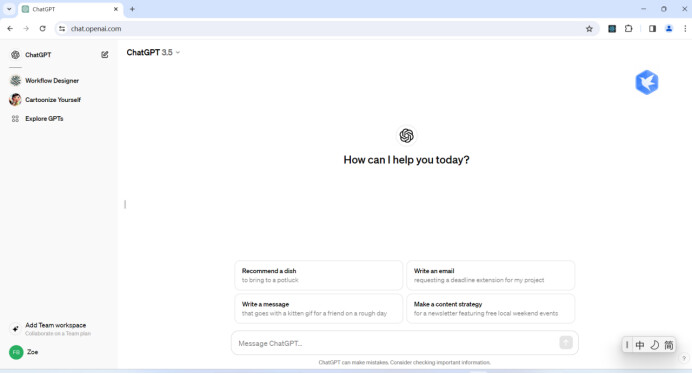This screenshot has height=374, width=692.
Task: Close the ChatGPT tab
Action: coord(116,9)
